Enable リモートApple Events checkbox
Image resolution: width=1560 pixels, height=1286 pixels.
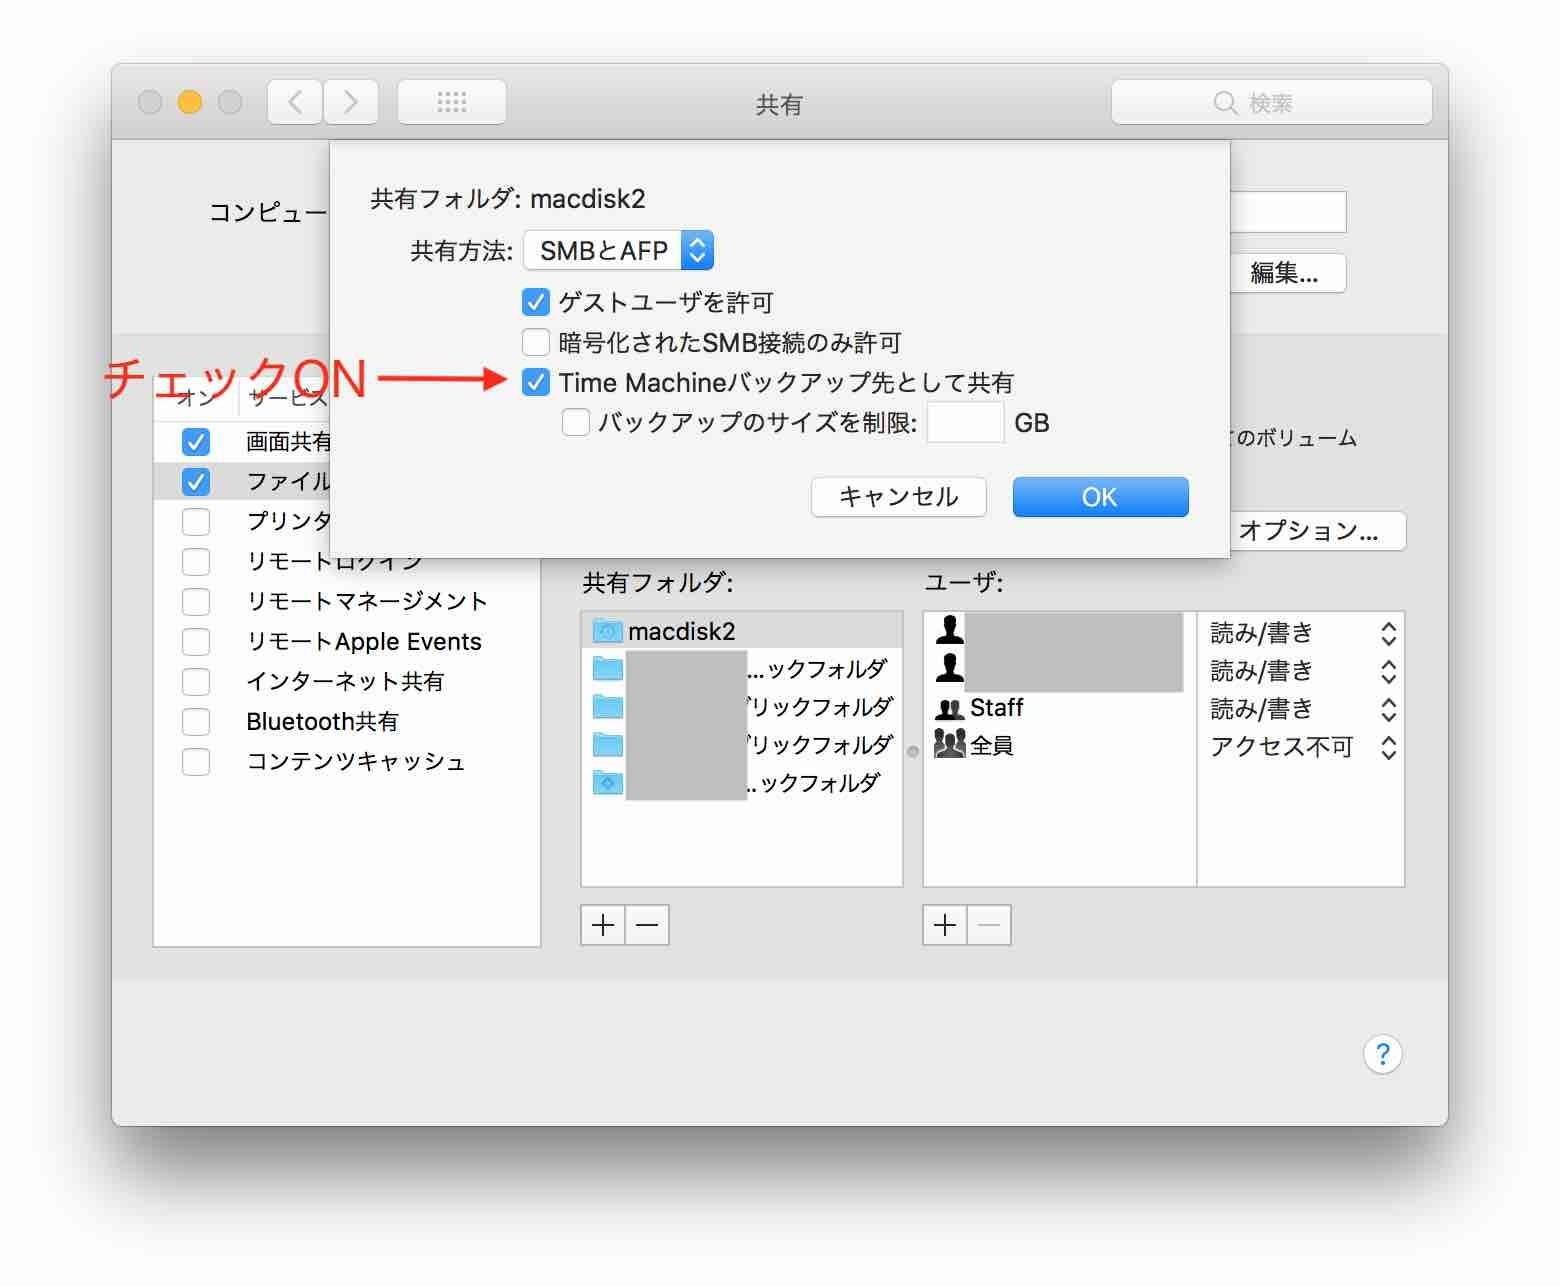(x=196, y=641)
